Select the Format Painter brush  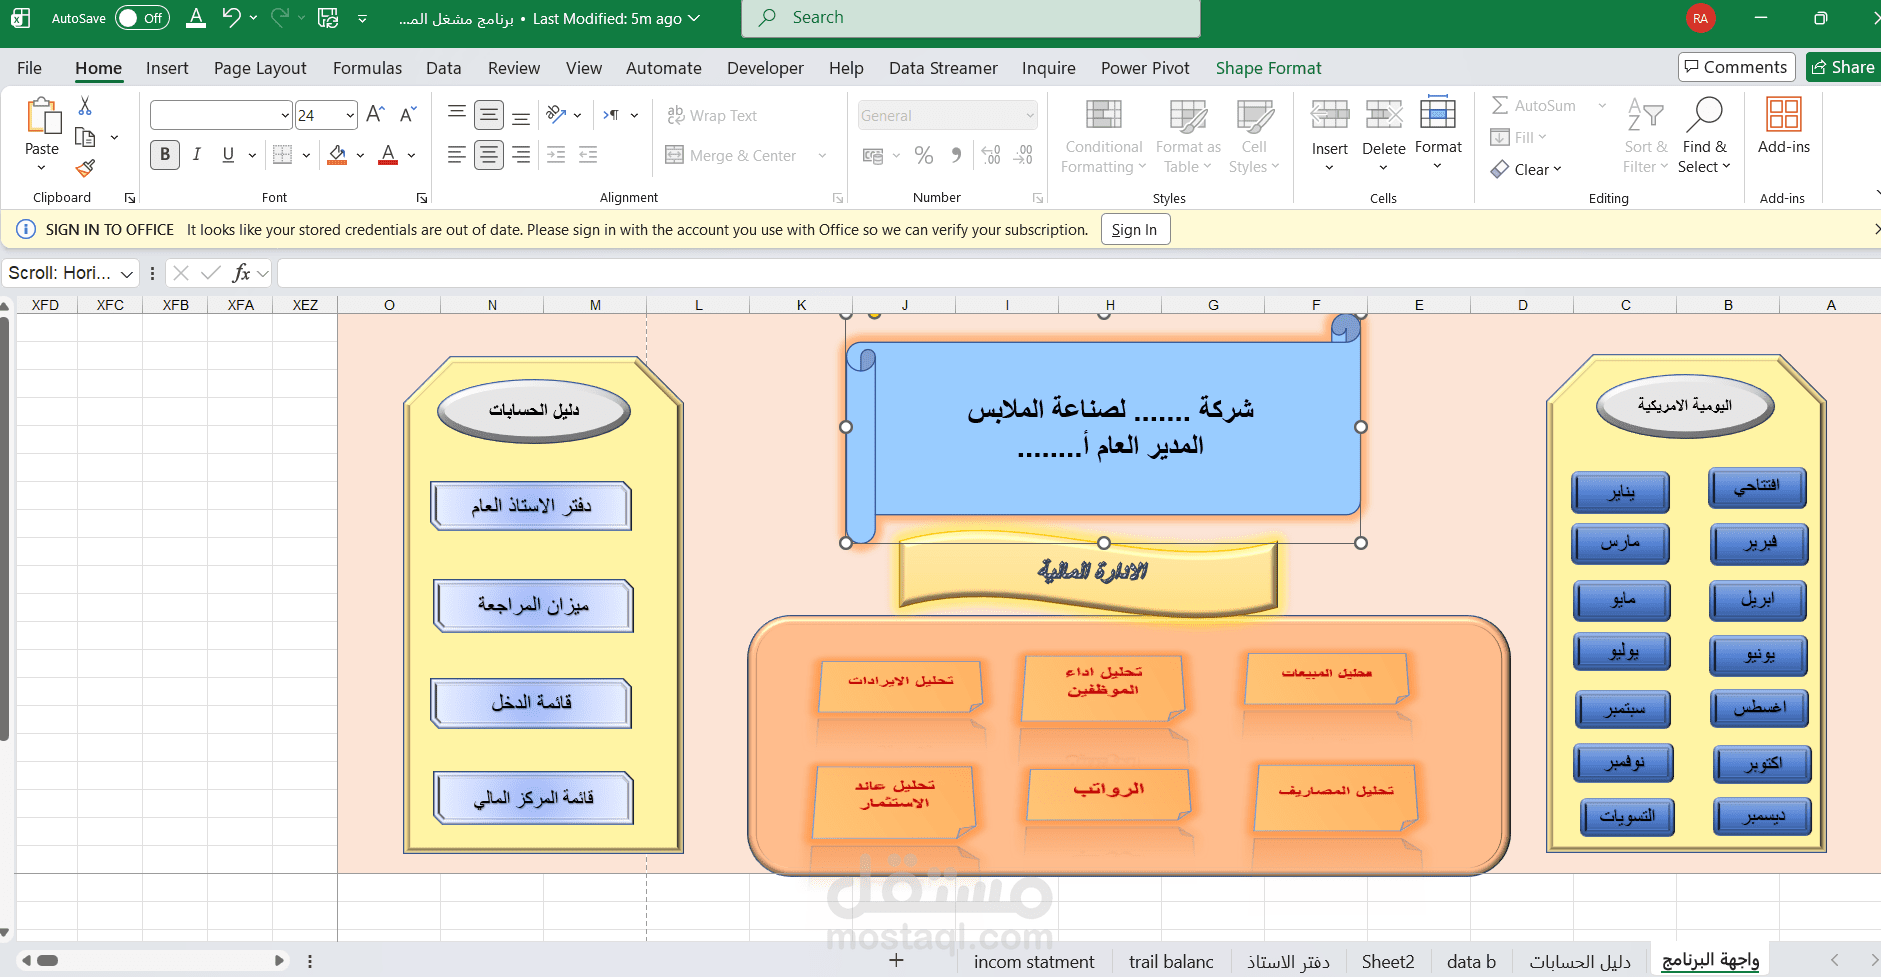pyautogui.click(x=86, y=168)
